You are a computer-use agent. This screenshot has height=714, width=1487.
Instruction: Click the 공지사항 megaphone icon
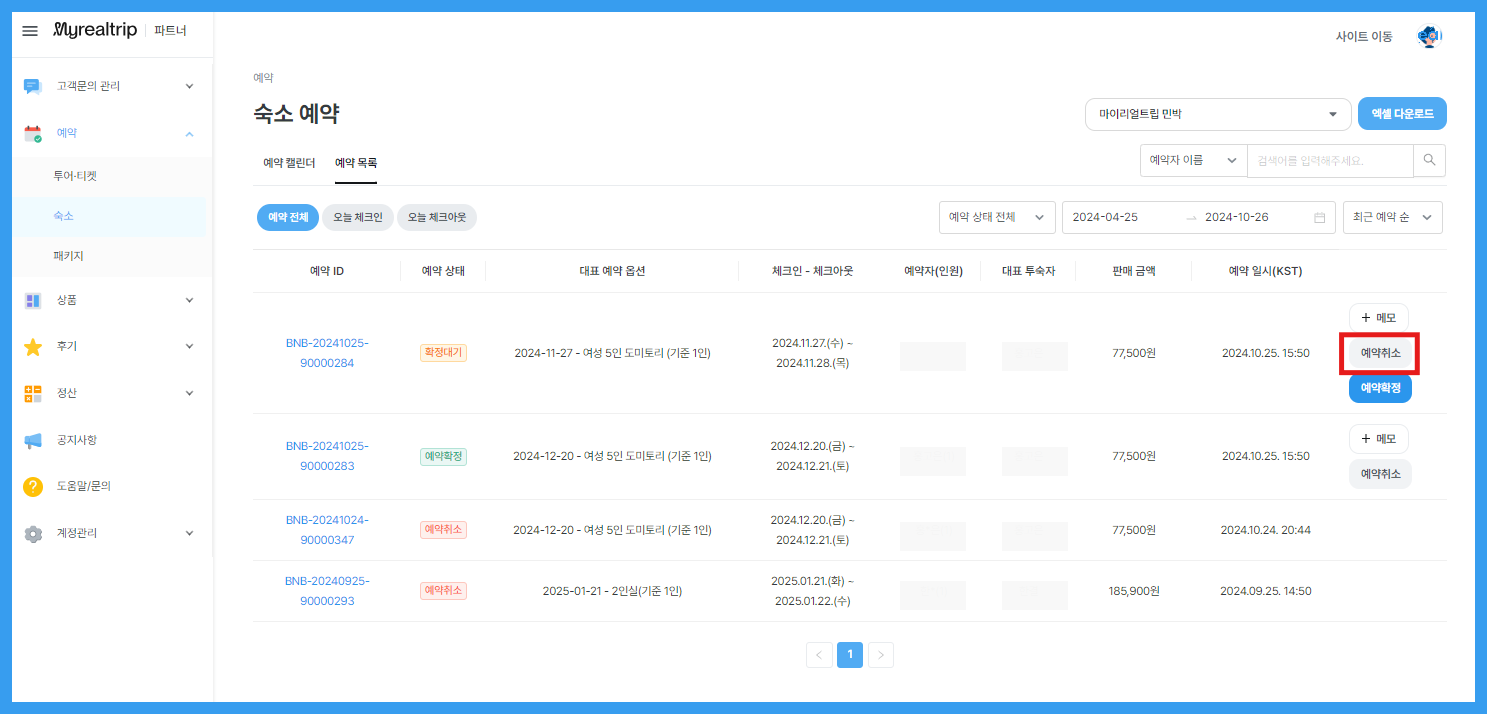click(31, 439)
